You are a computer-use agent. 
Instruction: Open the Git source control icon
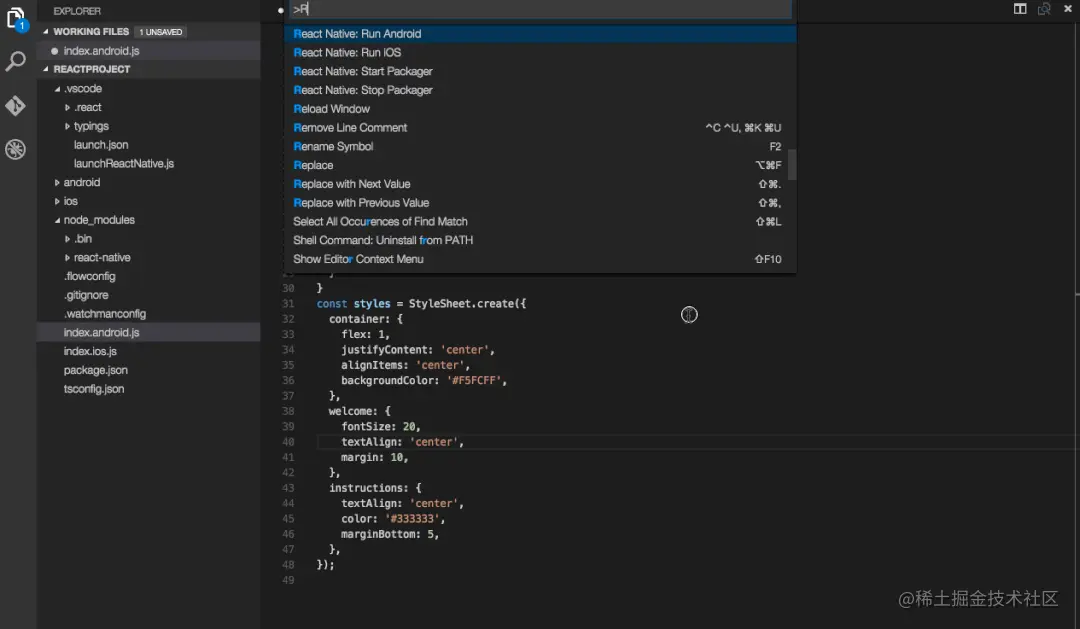tap(15, 105)
